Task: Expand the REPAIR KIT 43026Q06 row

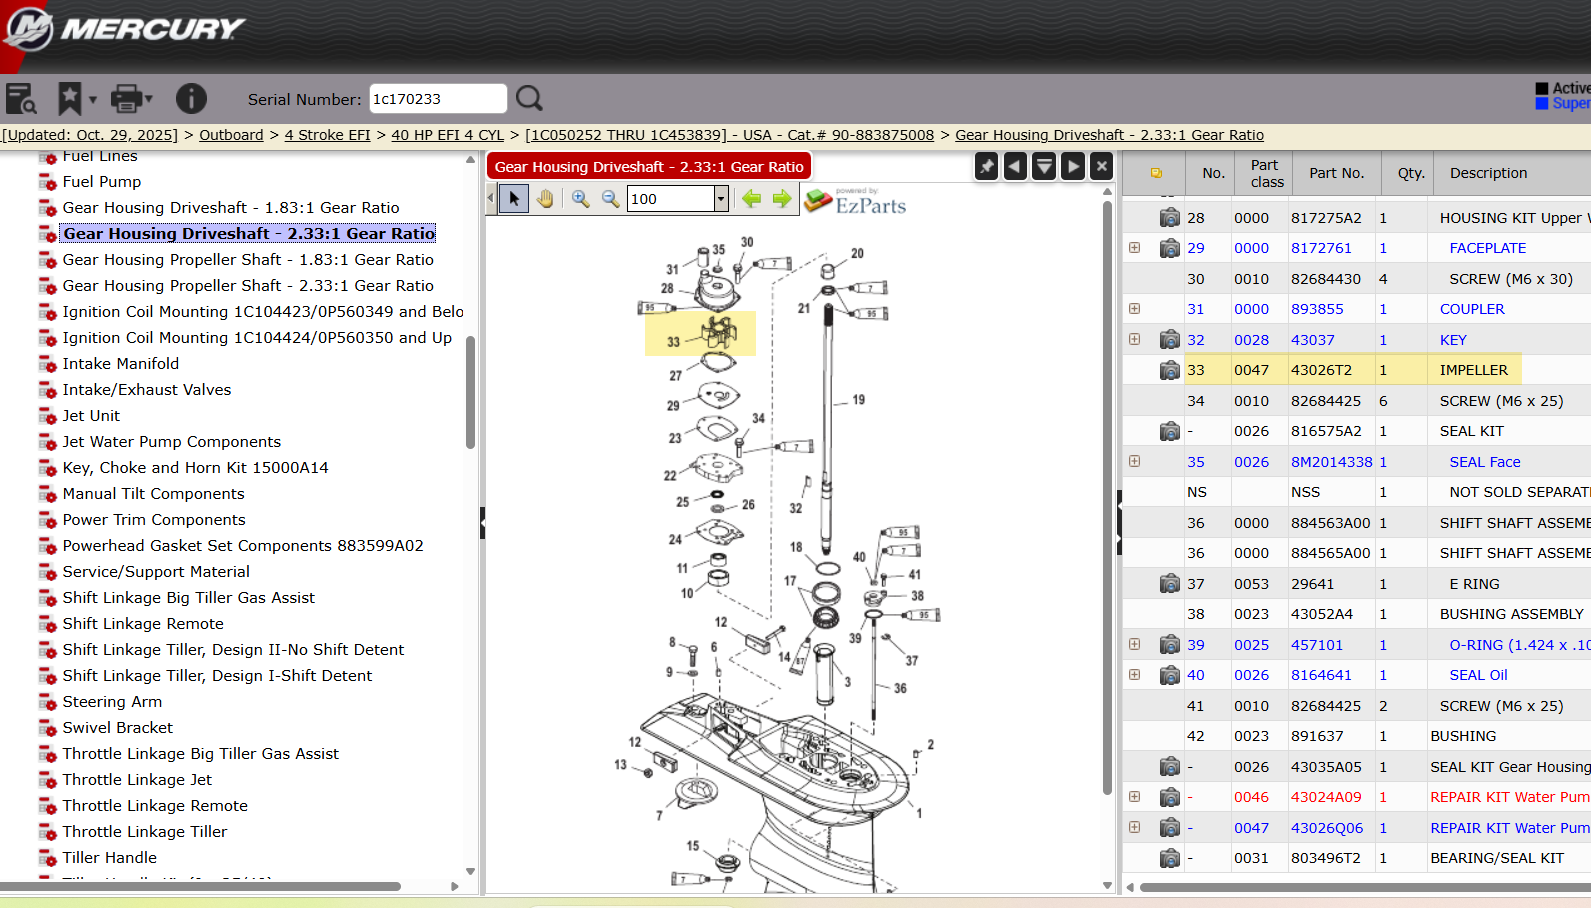Action: [x=1134, y=827]
